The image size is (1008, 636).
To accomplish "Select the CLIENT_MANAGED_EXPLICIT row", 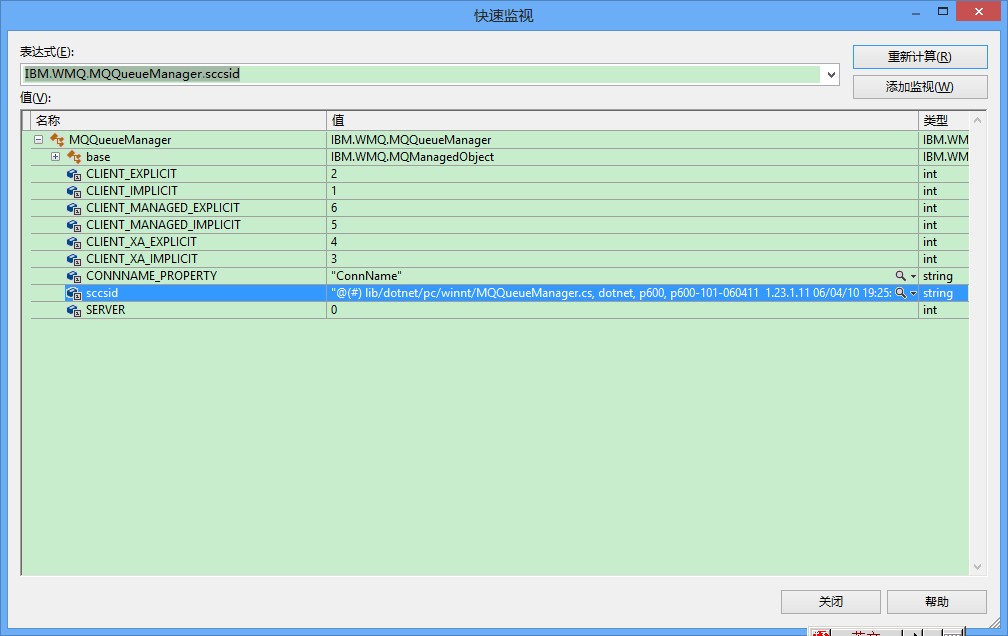I will (x=500, y=208).
